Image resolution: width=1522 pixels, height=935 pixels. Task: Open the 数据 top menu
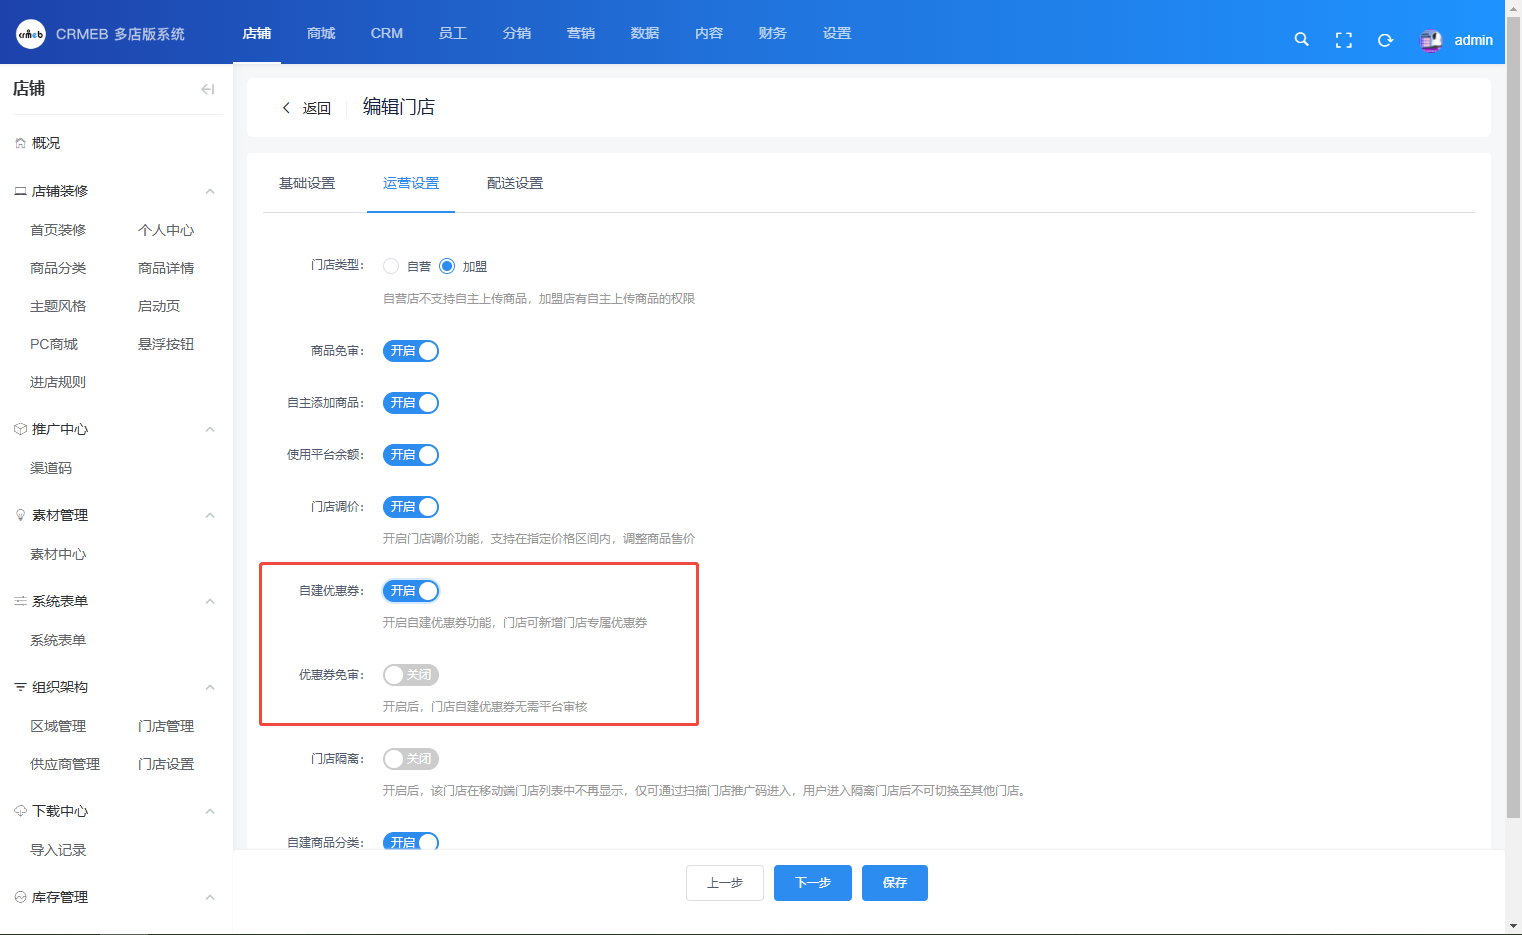pyautogui.click(x=645, y=33)
